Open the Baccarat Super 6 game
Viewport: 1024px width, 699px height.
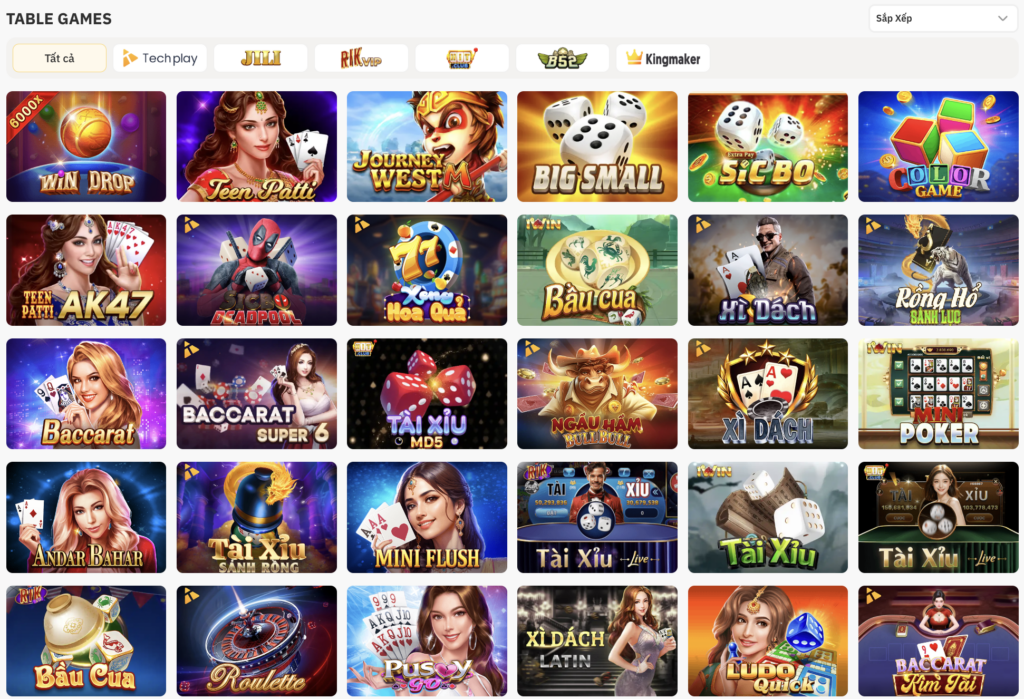[x=257, y=393]
